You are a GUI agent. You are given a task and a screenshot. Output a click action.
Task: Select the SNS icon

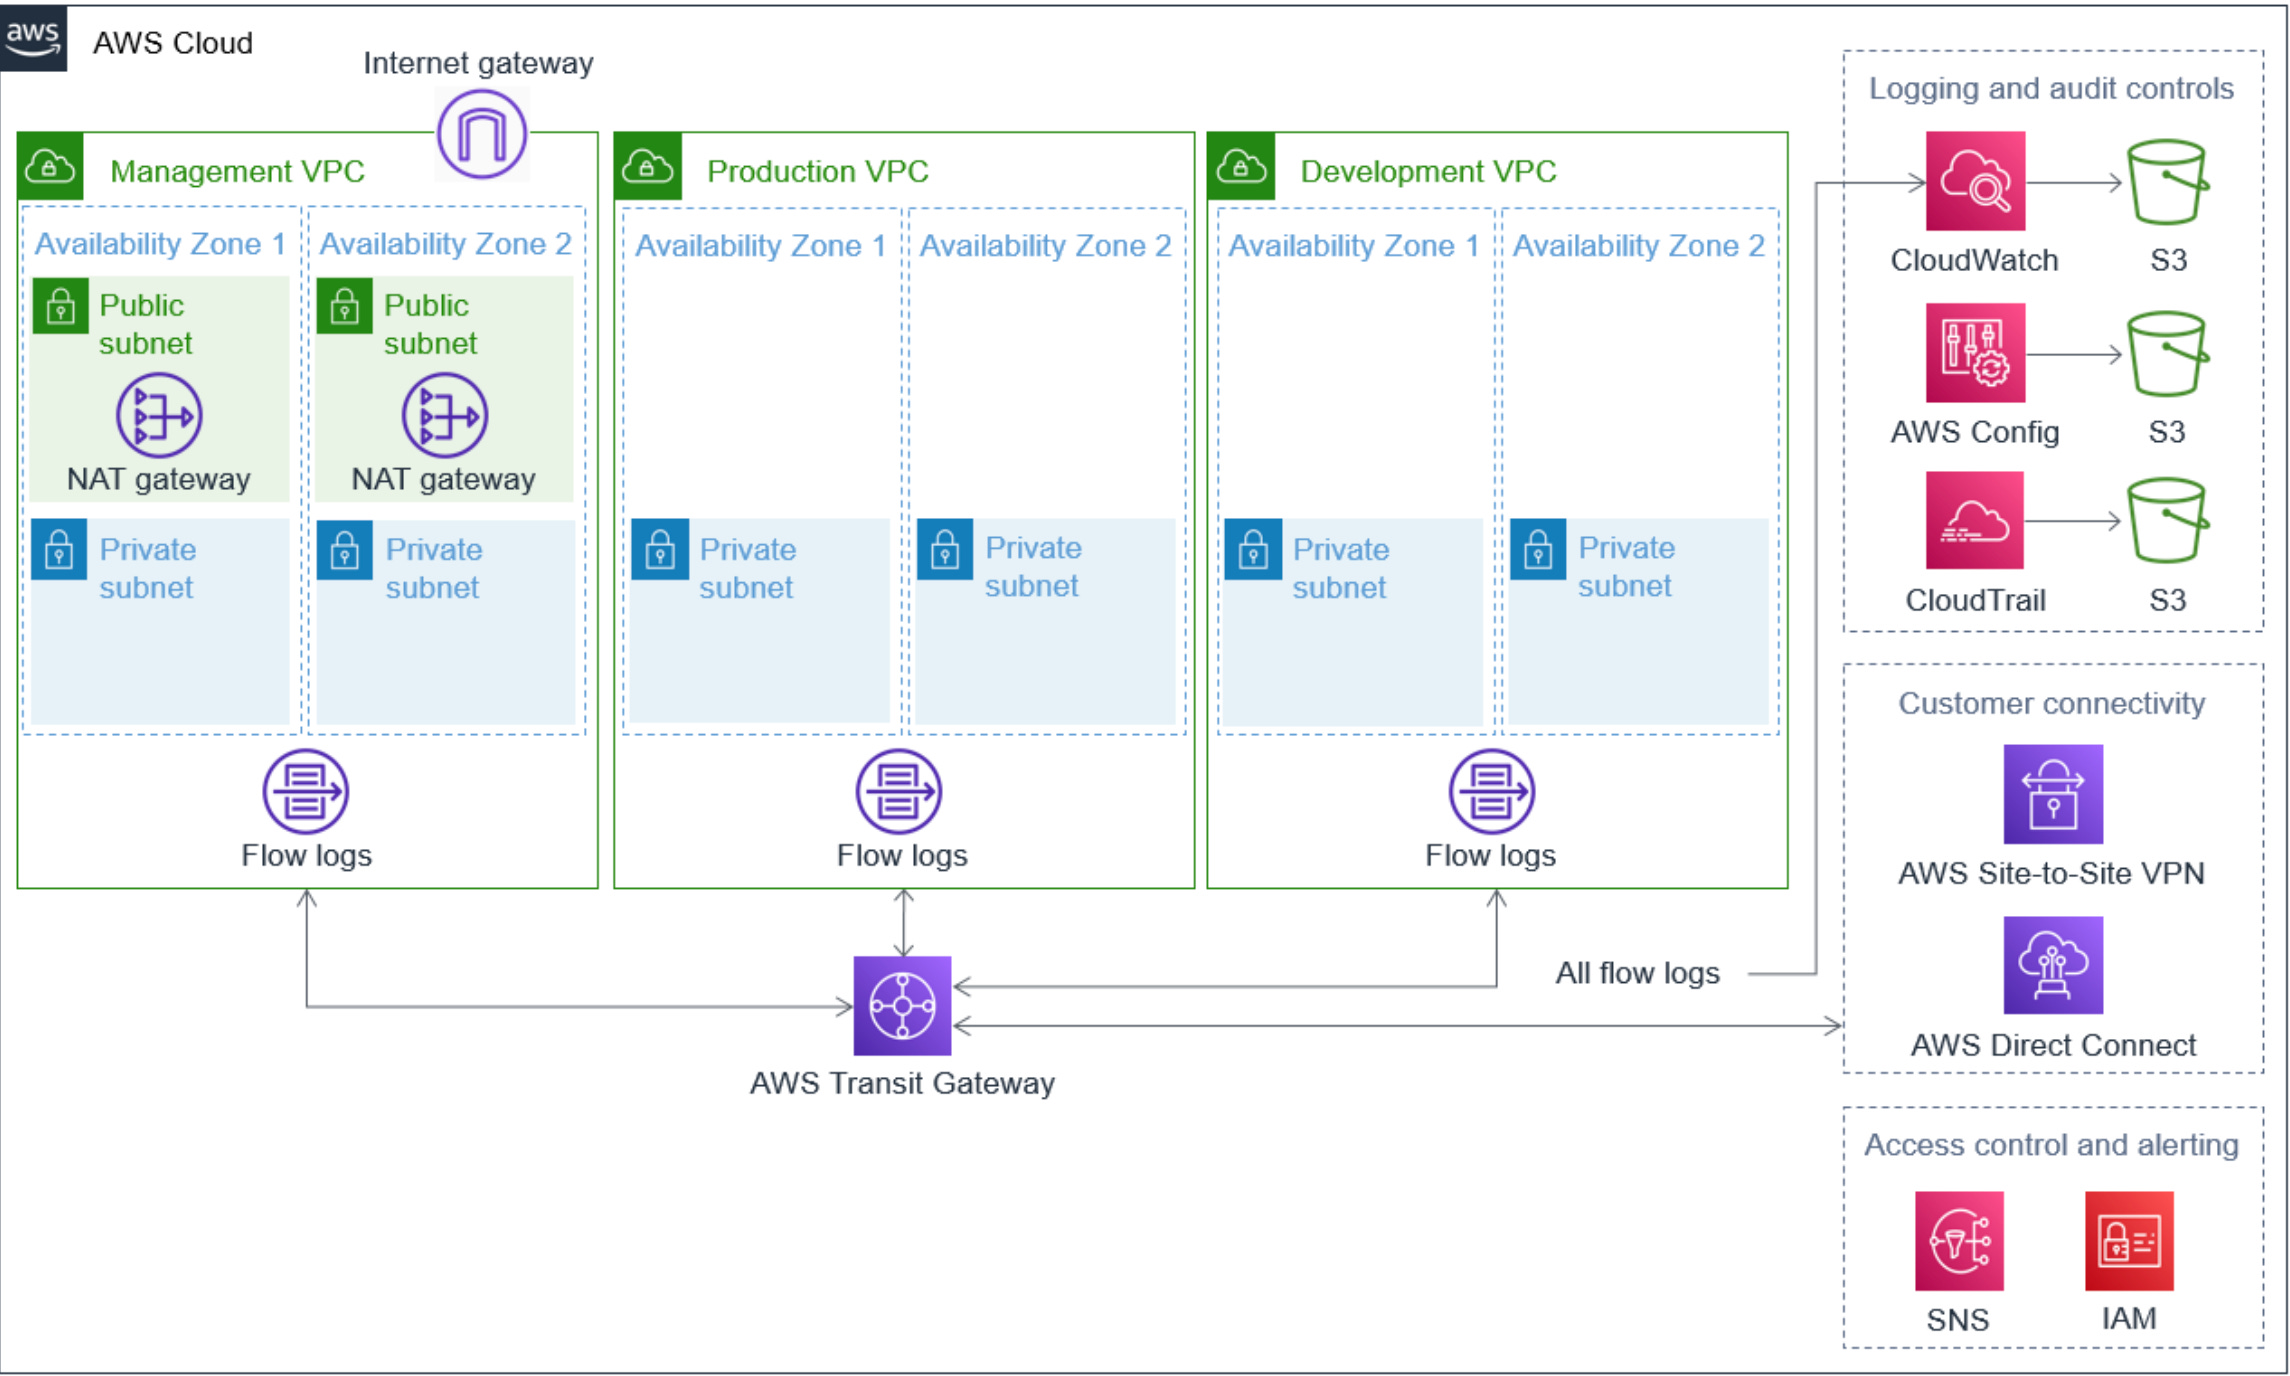[1959, 1241]
